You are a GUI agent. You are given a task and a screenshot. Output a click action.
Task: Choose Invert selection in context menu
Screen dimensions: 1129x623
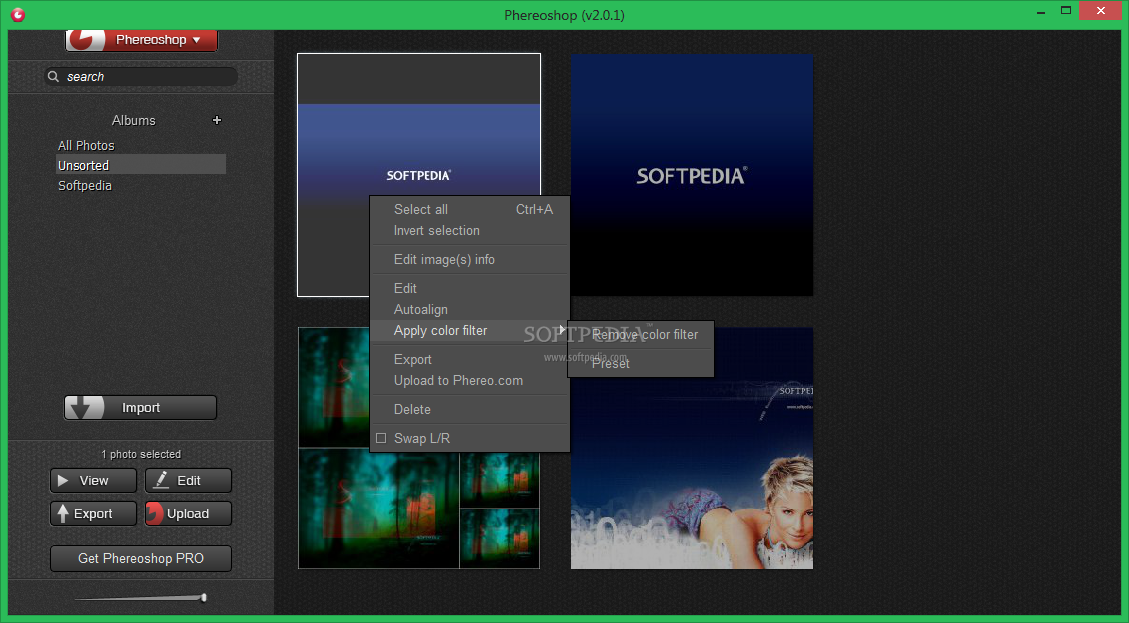470,230
